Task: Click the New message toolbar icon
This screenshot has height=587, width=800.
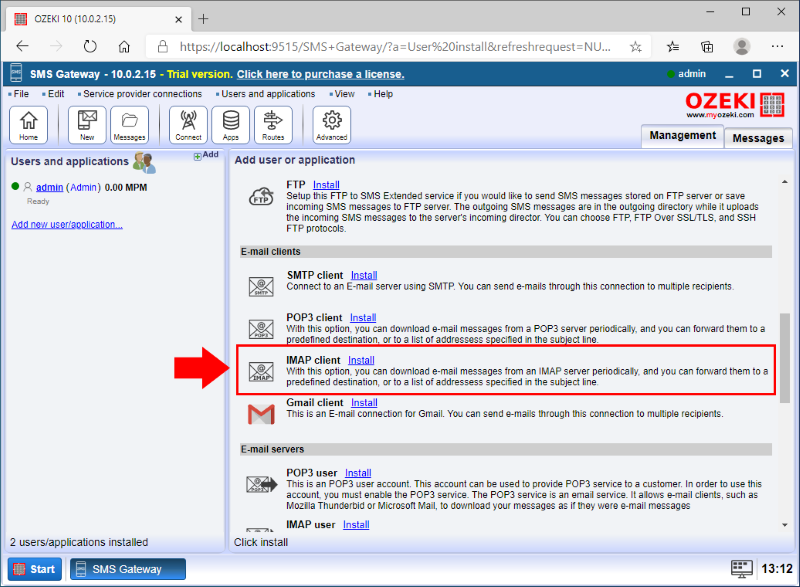Action: [87, 124]
